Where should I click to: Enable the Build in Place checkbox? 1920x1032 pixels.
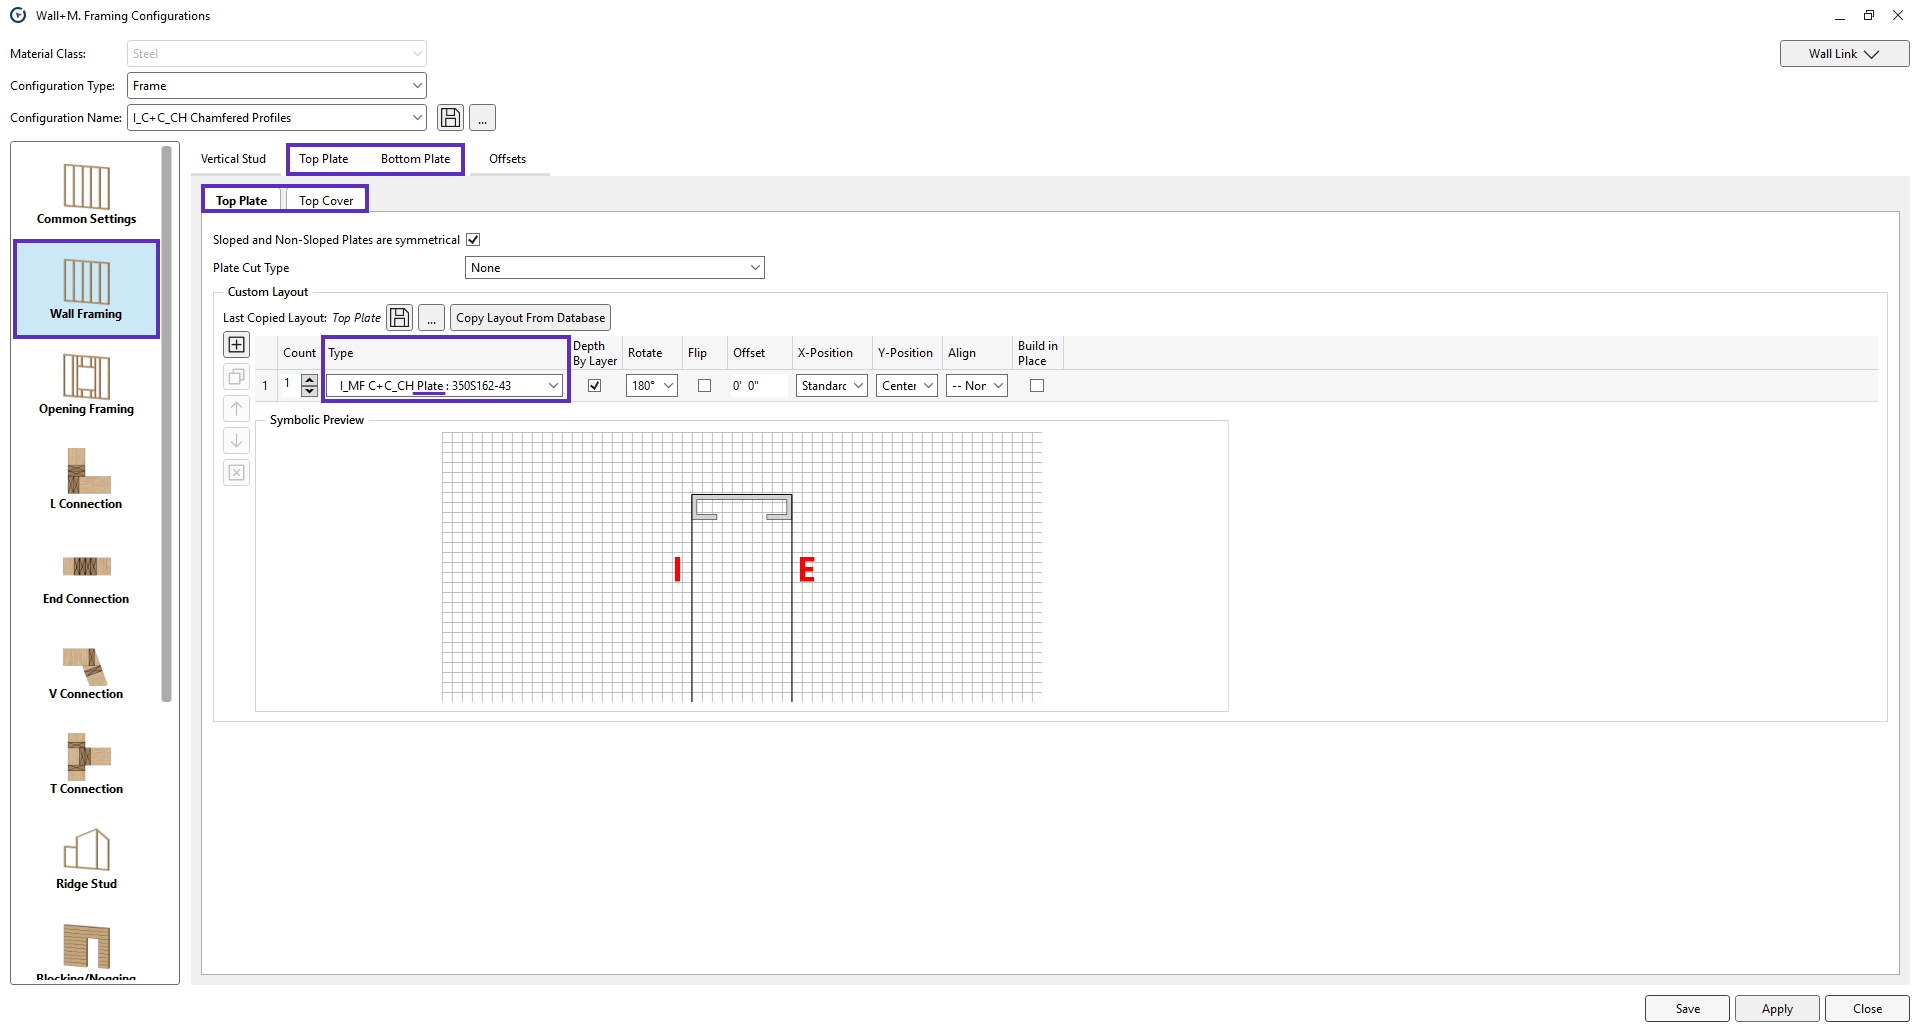(x=1037, y=386)
